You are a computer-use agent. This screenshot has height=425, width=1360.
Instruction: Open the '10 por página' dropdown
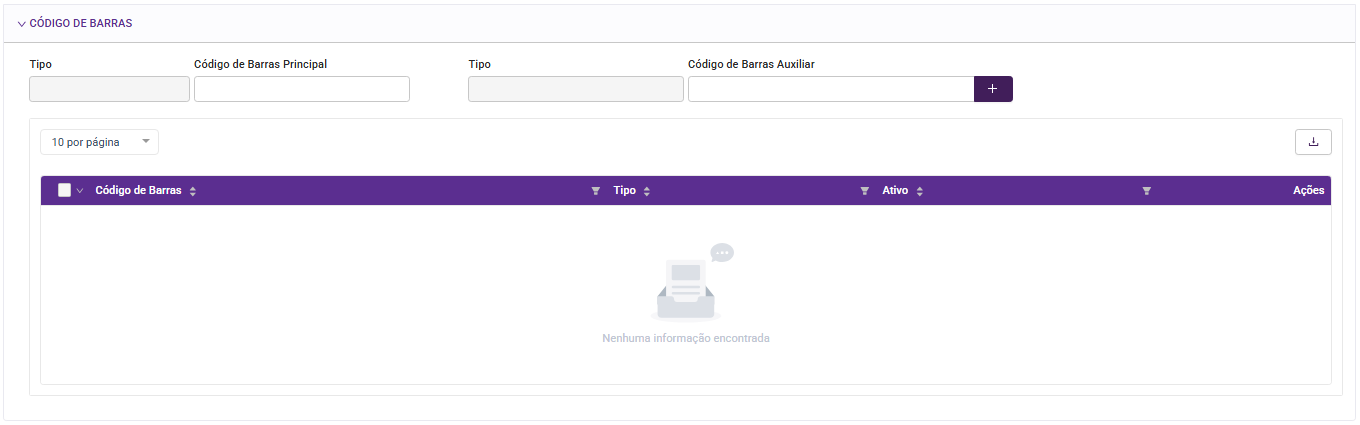pyautogui.click(x=99, y=142)
